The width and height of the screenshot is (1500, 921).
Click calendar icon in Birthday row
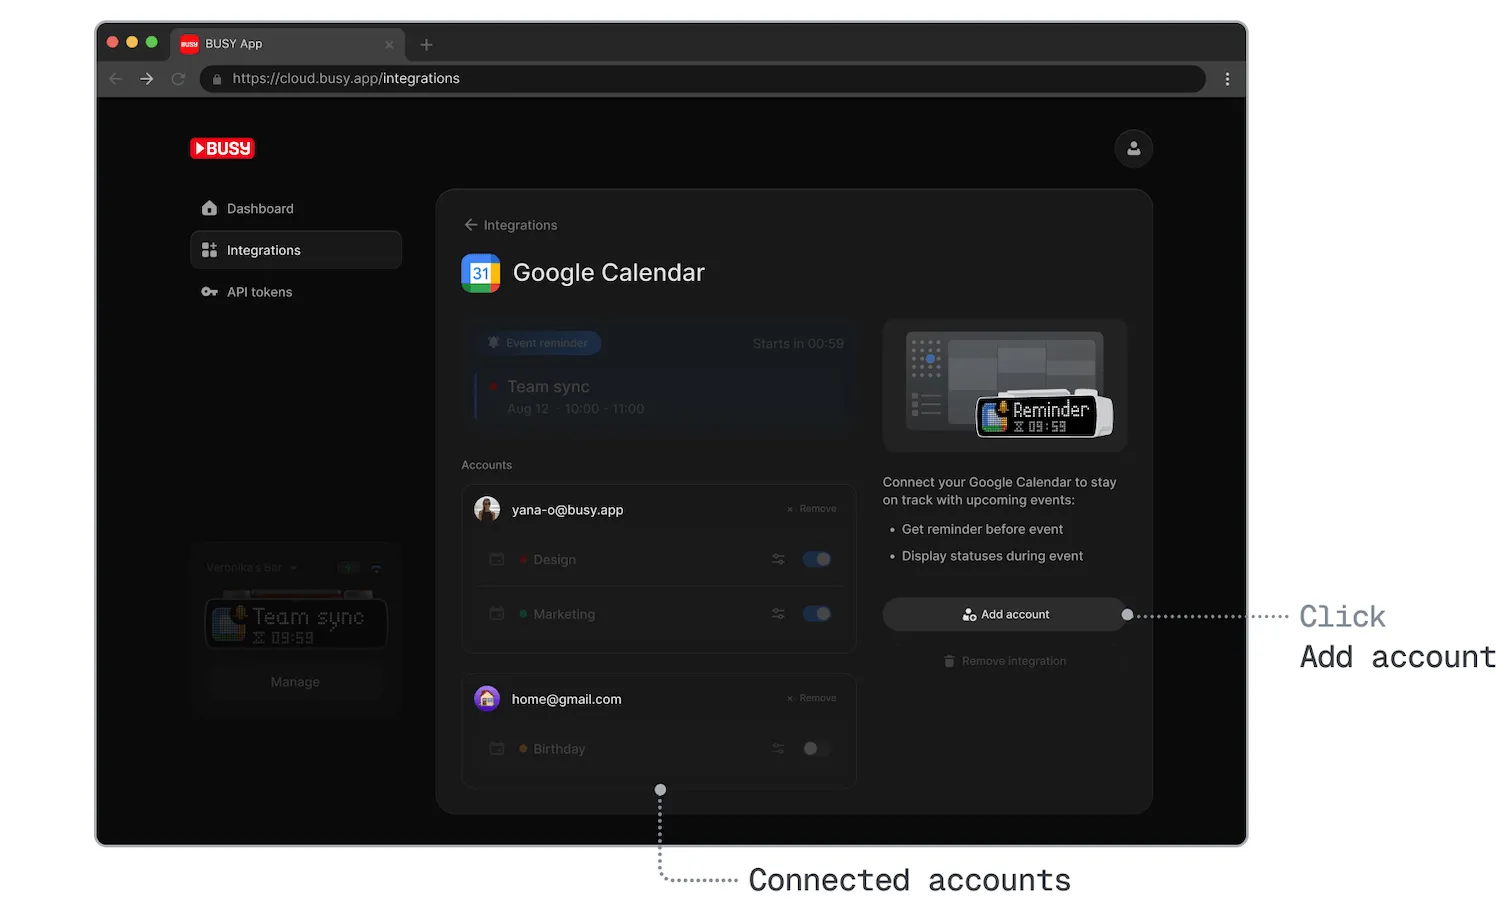[x=496, y=748]
